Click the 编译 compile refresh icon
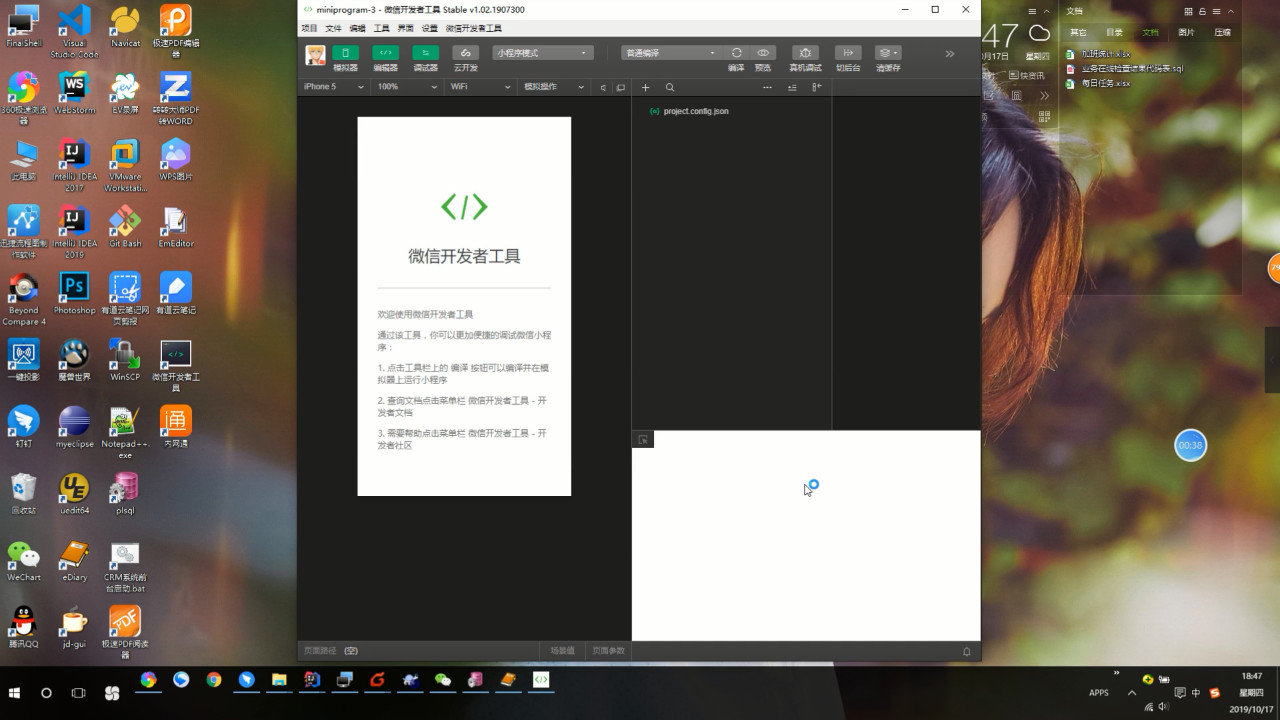 click(736, 53)
